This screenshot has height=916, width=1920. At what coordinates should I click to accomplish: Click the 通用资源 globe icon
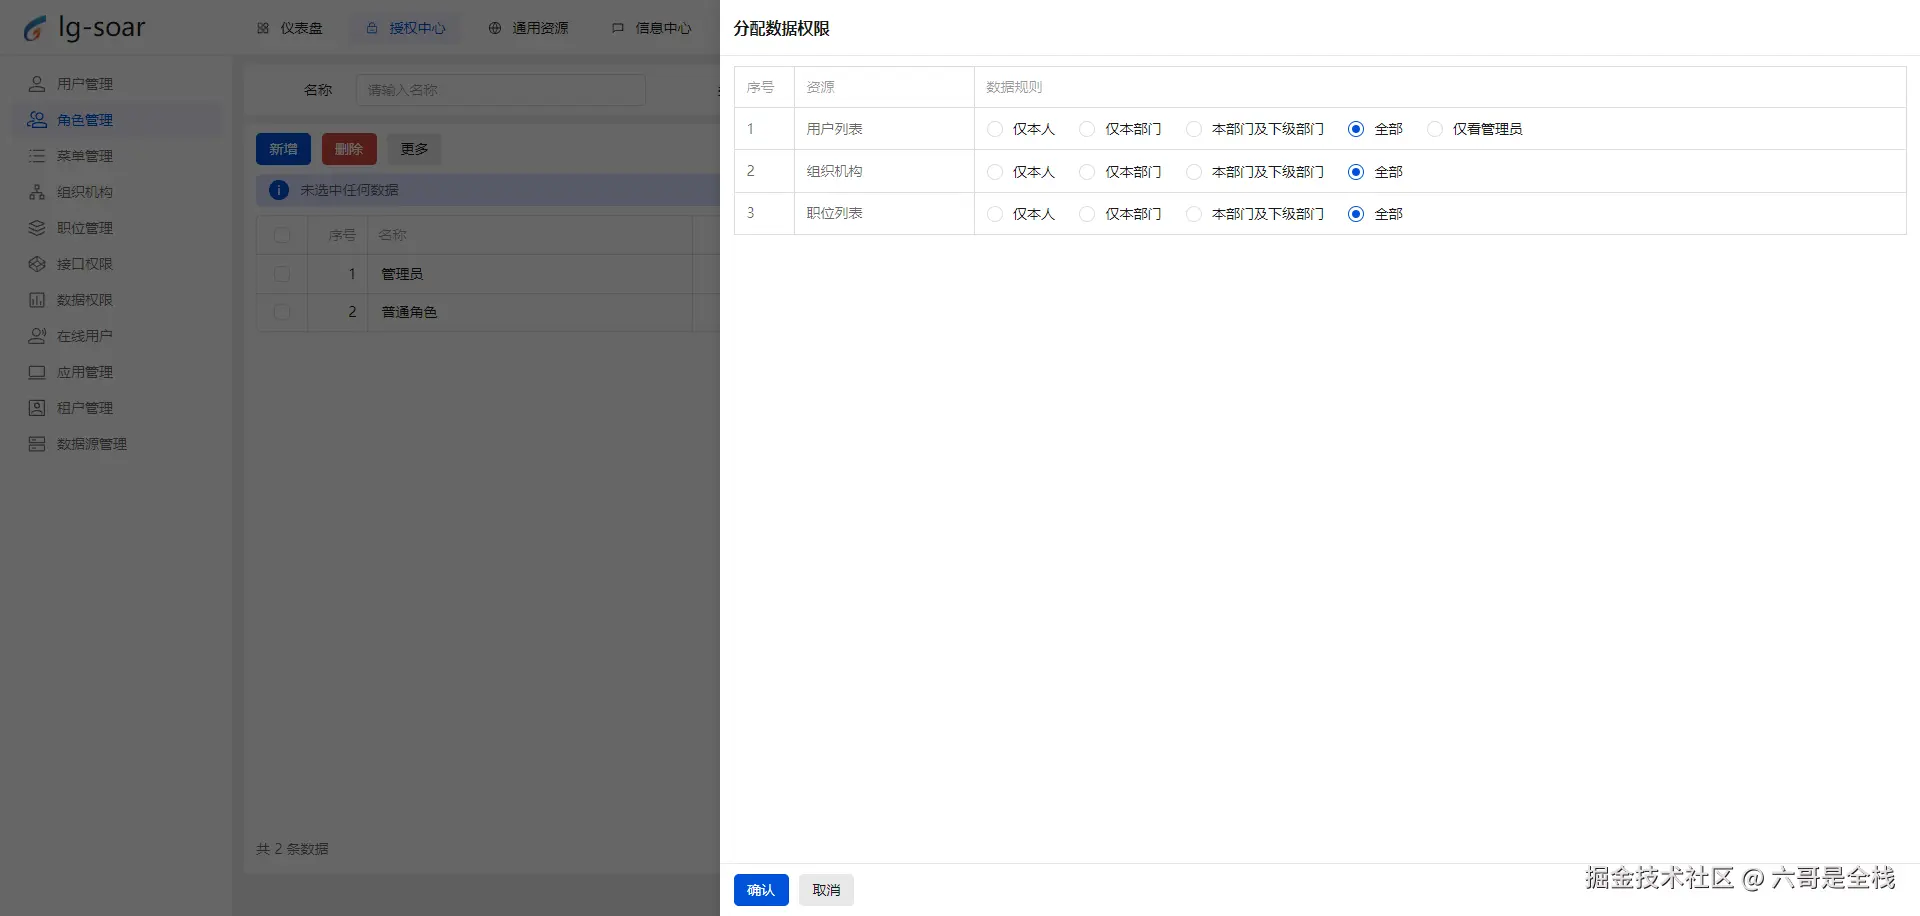[x=495, y=28]
